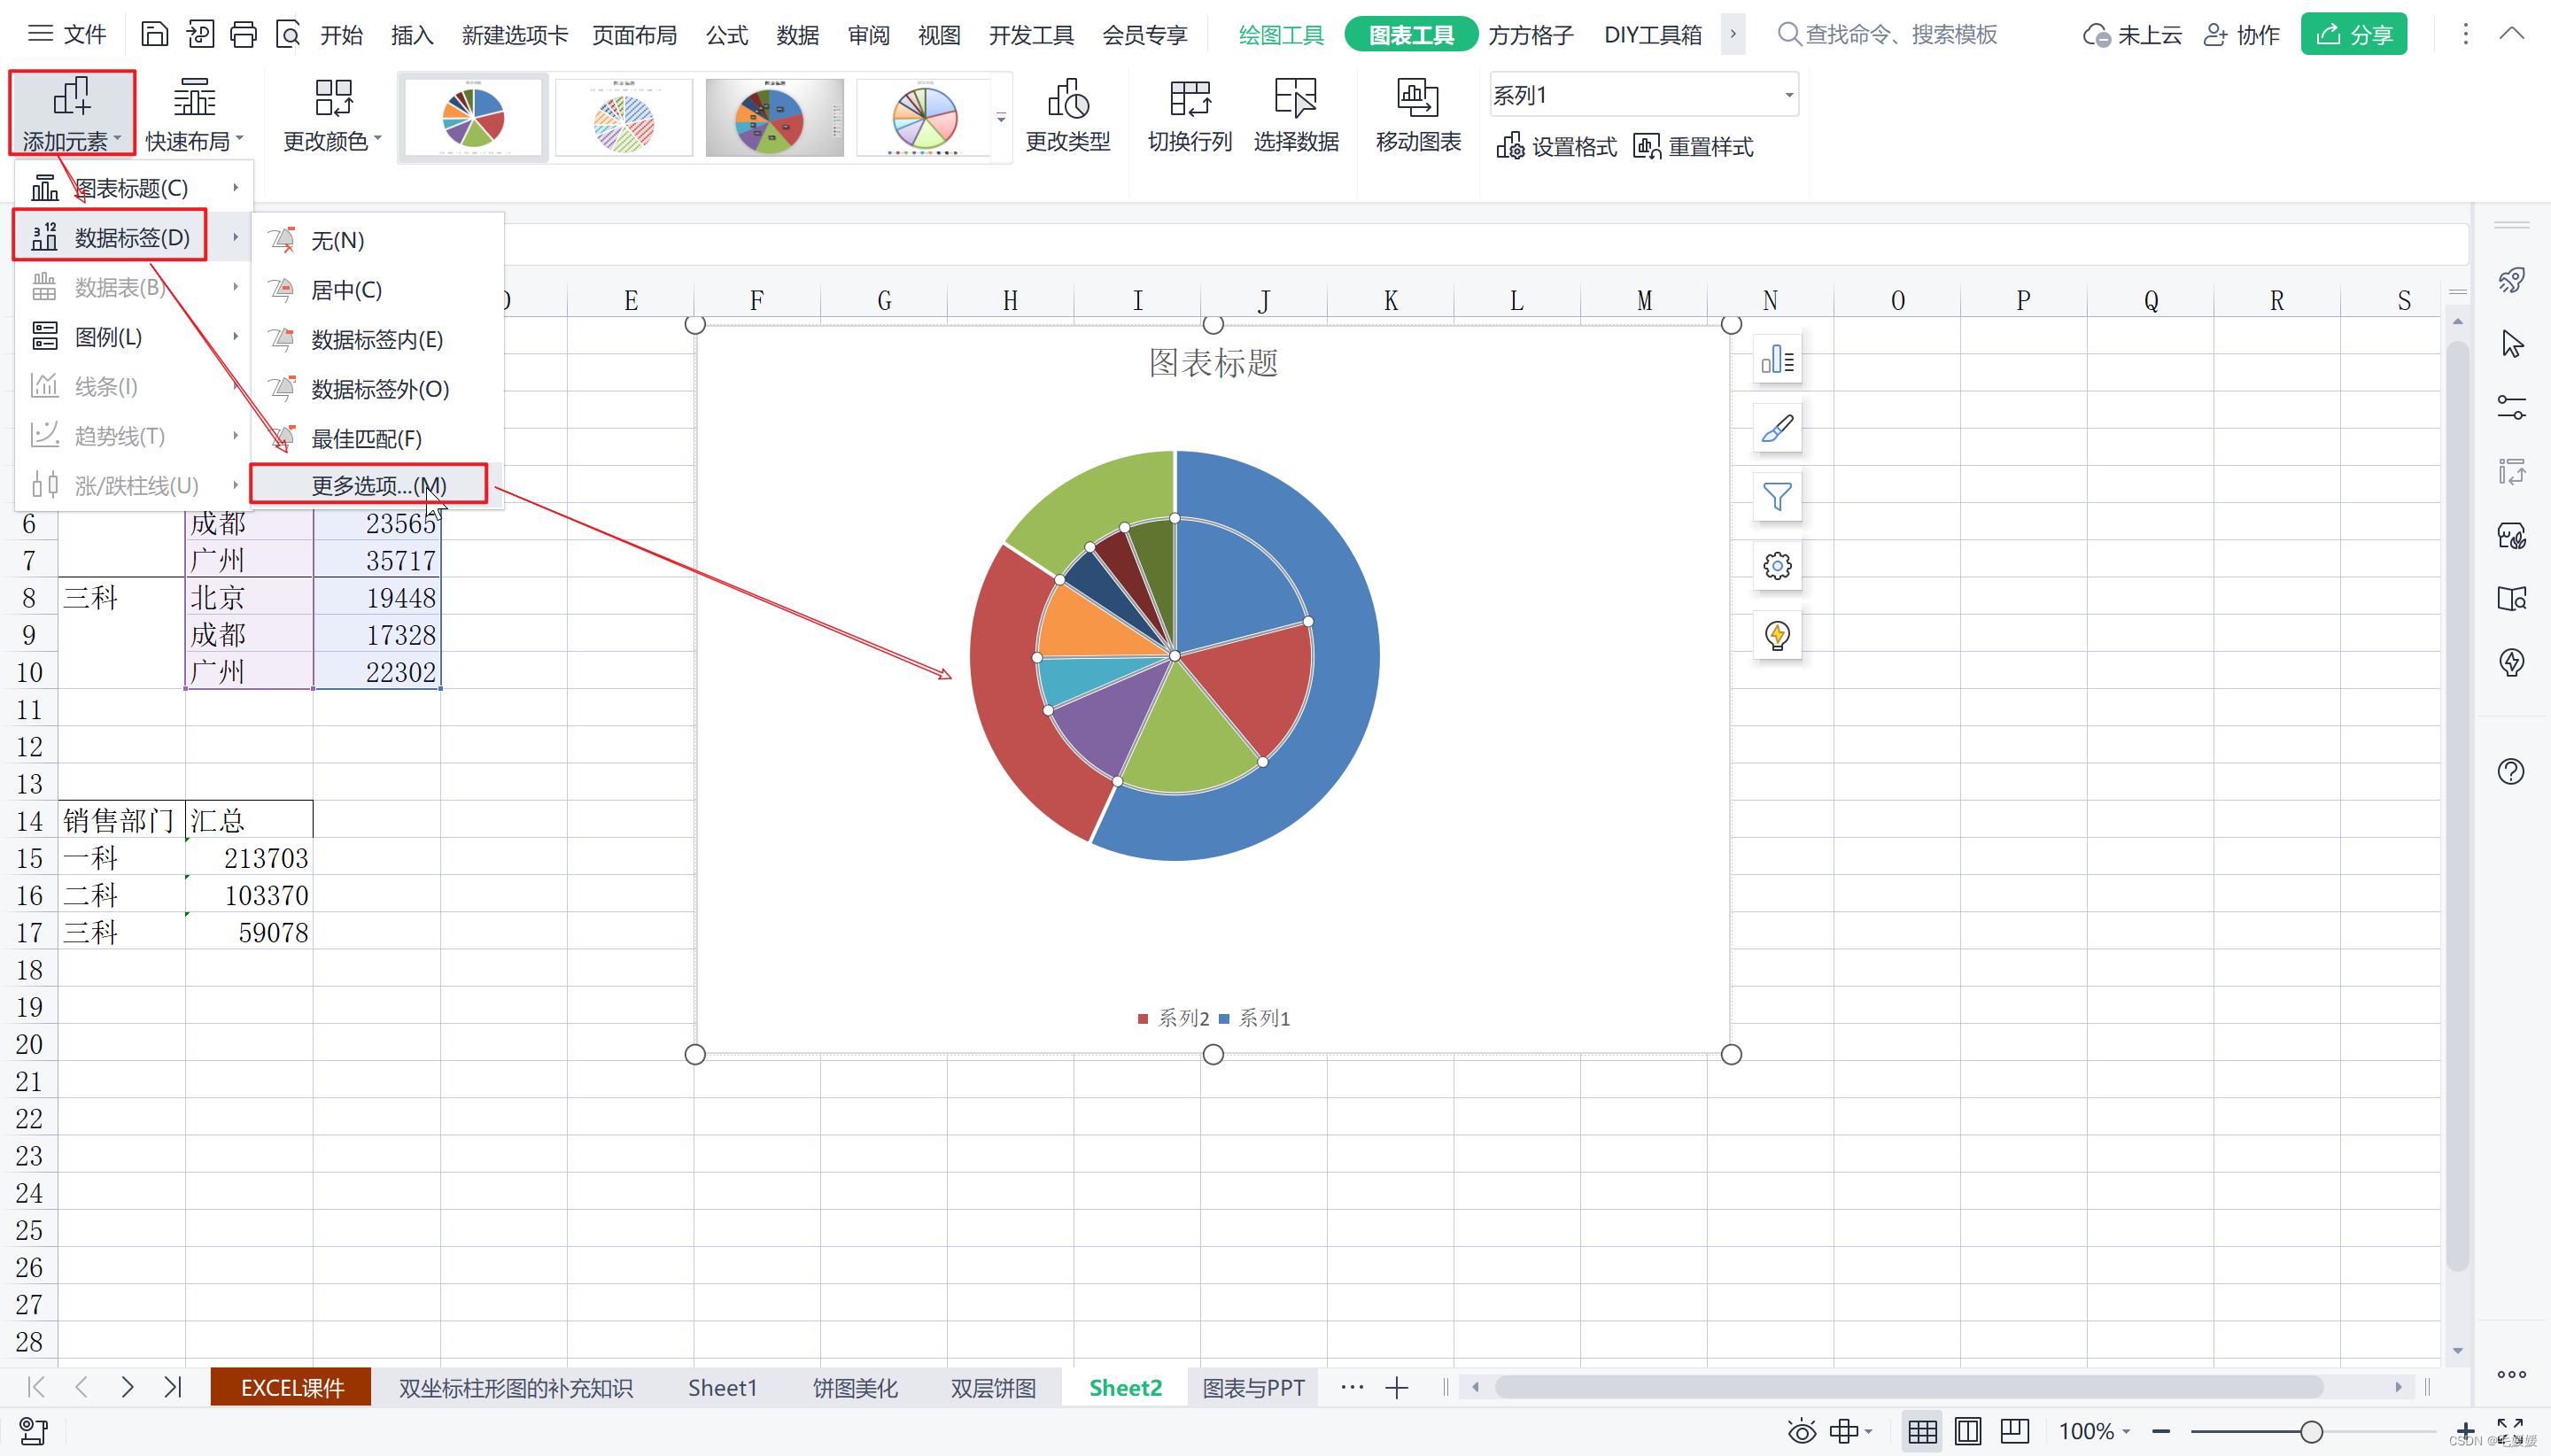Click the 分享 share button
2551x1456 pixels.
pos(2353,35)
